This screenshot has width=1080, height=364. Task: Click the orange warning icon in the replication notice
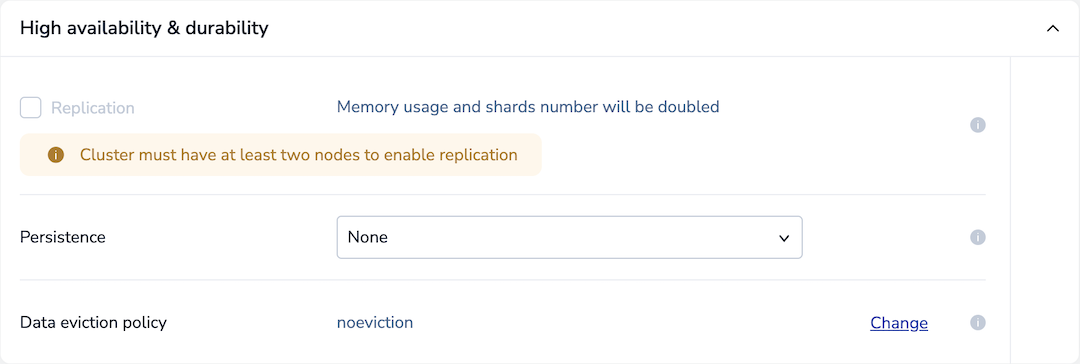click(x=56, y=154)
